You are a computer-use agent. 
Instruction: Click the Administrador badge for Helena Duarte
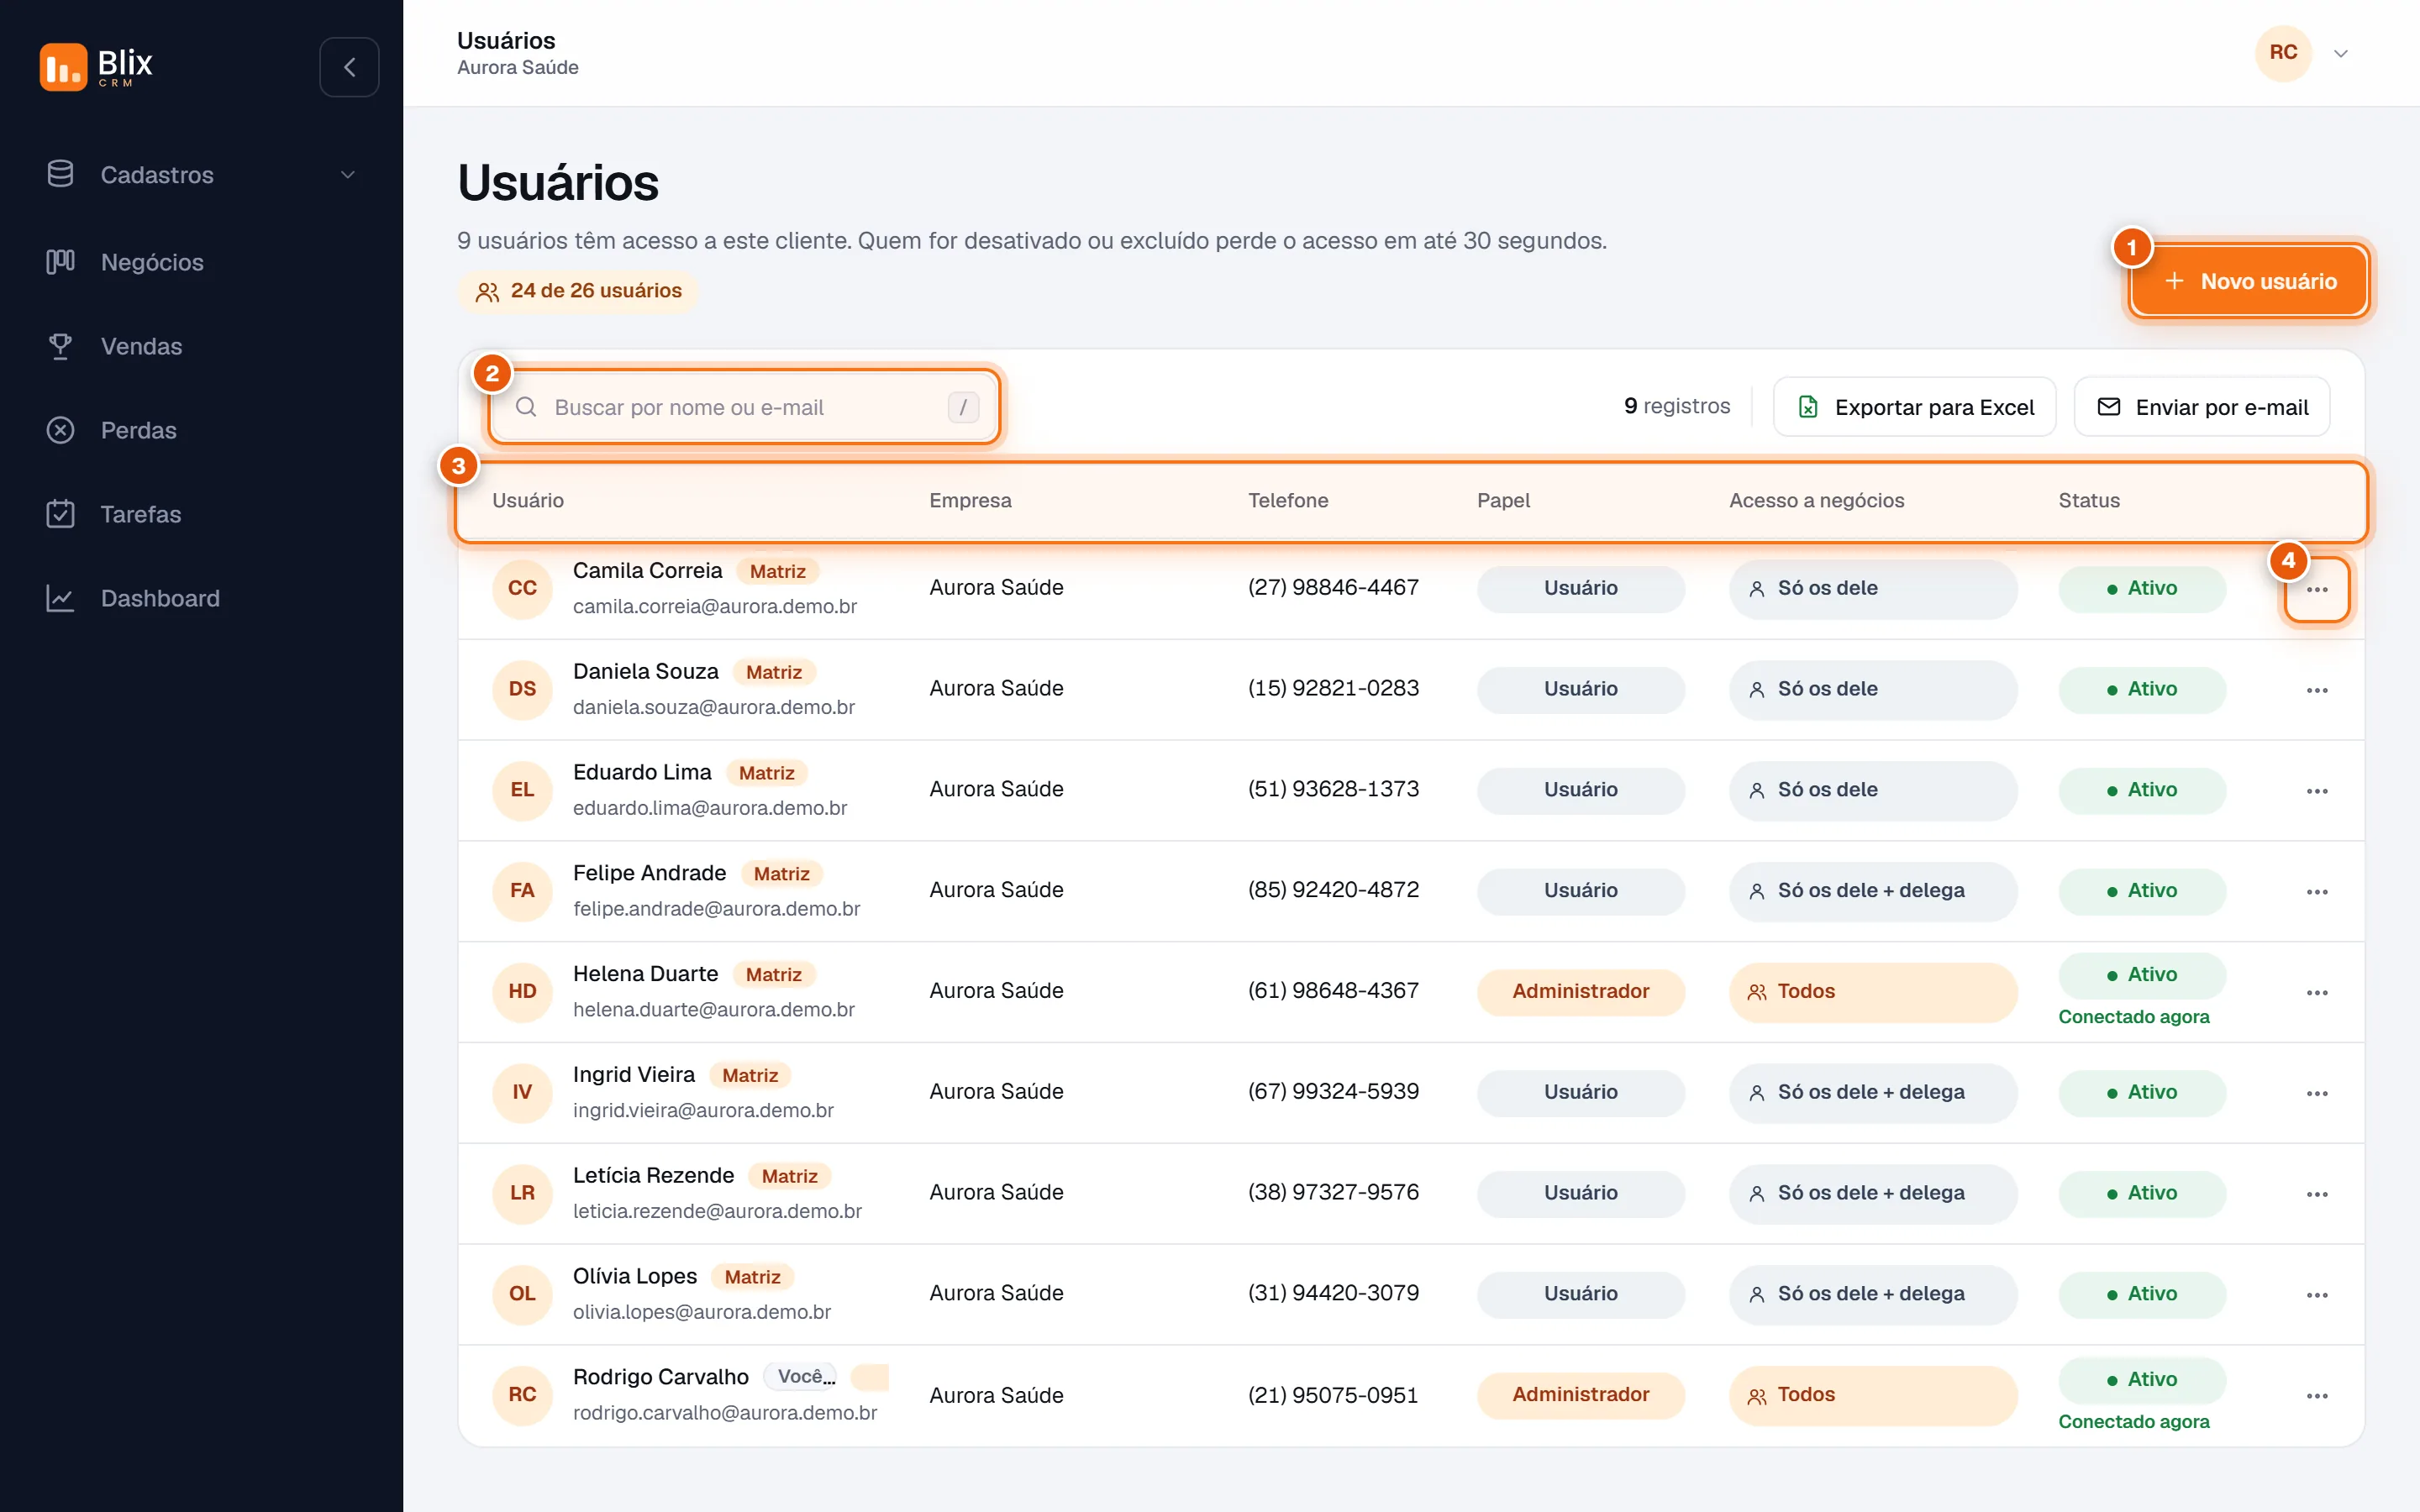(x=1580, y=991)
